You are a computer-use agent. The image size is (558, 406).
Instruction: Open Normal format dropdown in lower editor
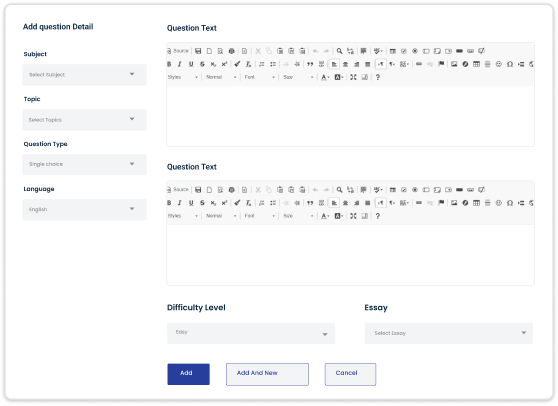click(221, 216)
